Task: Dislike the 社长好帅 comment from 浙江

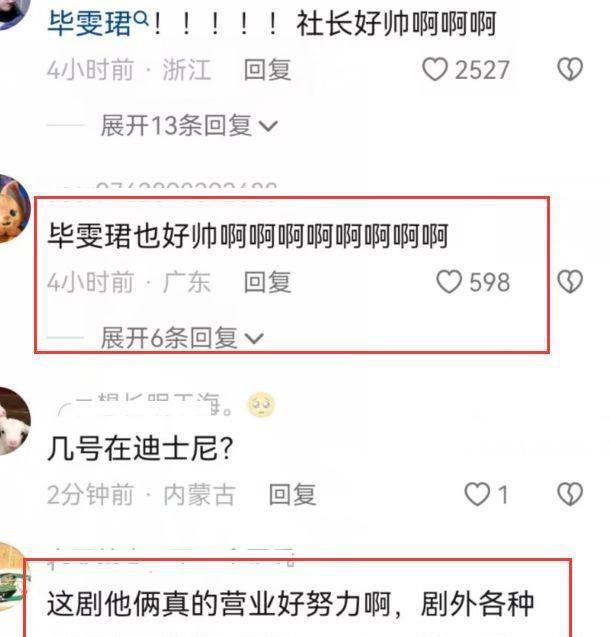Action: click(x=570, y=69)
